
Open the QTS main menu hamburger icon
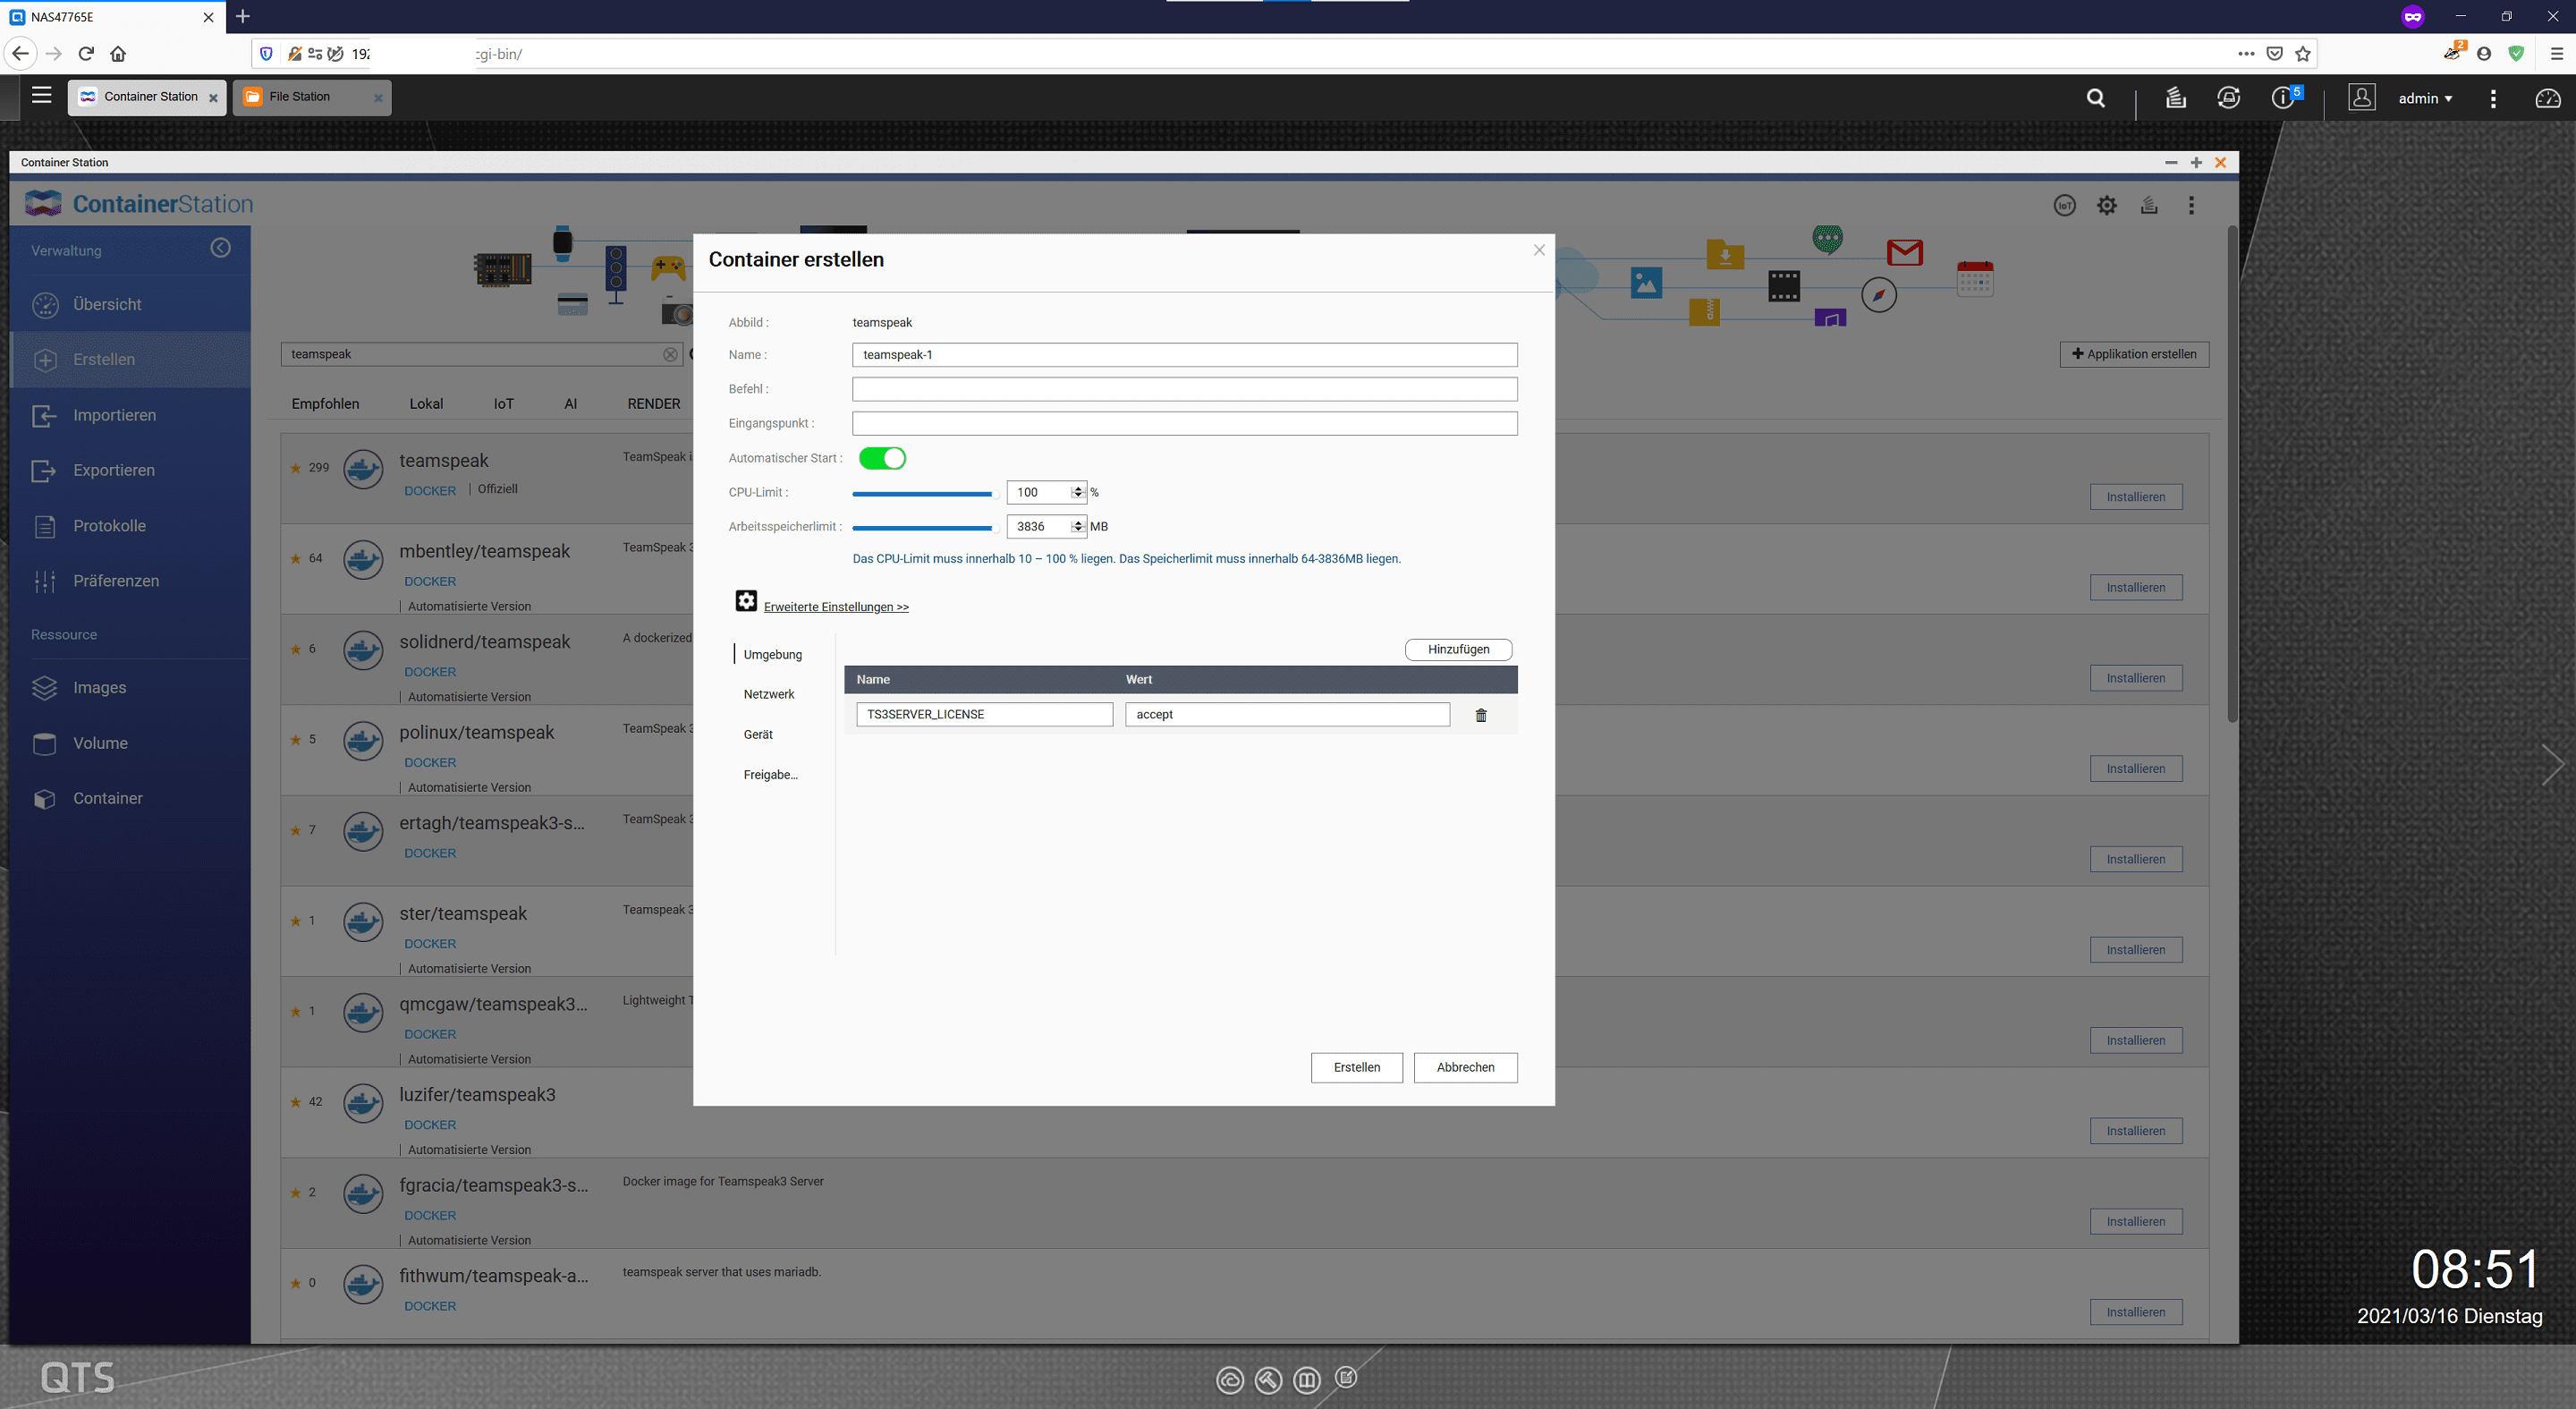[x=41, y=96]
